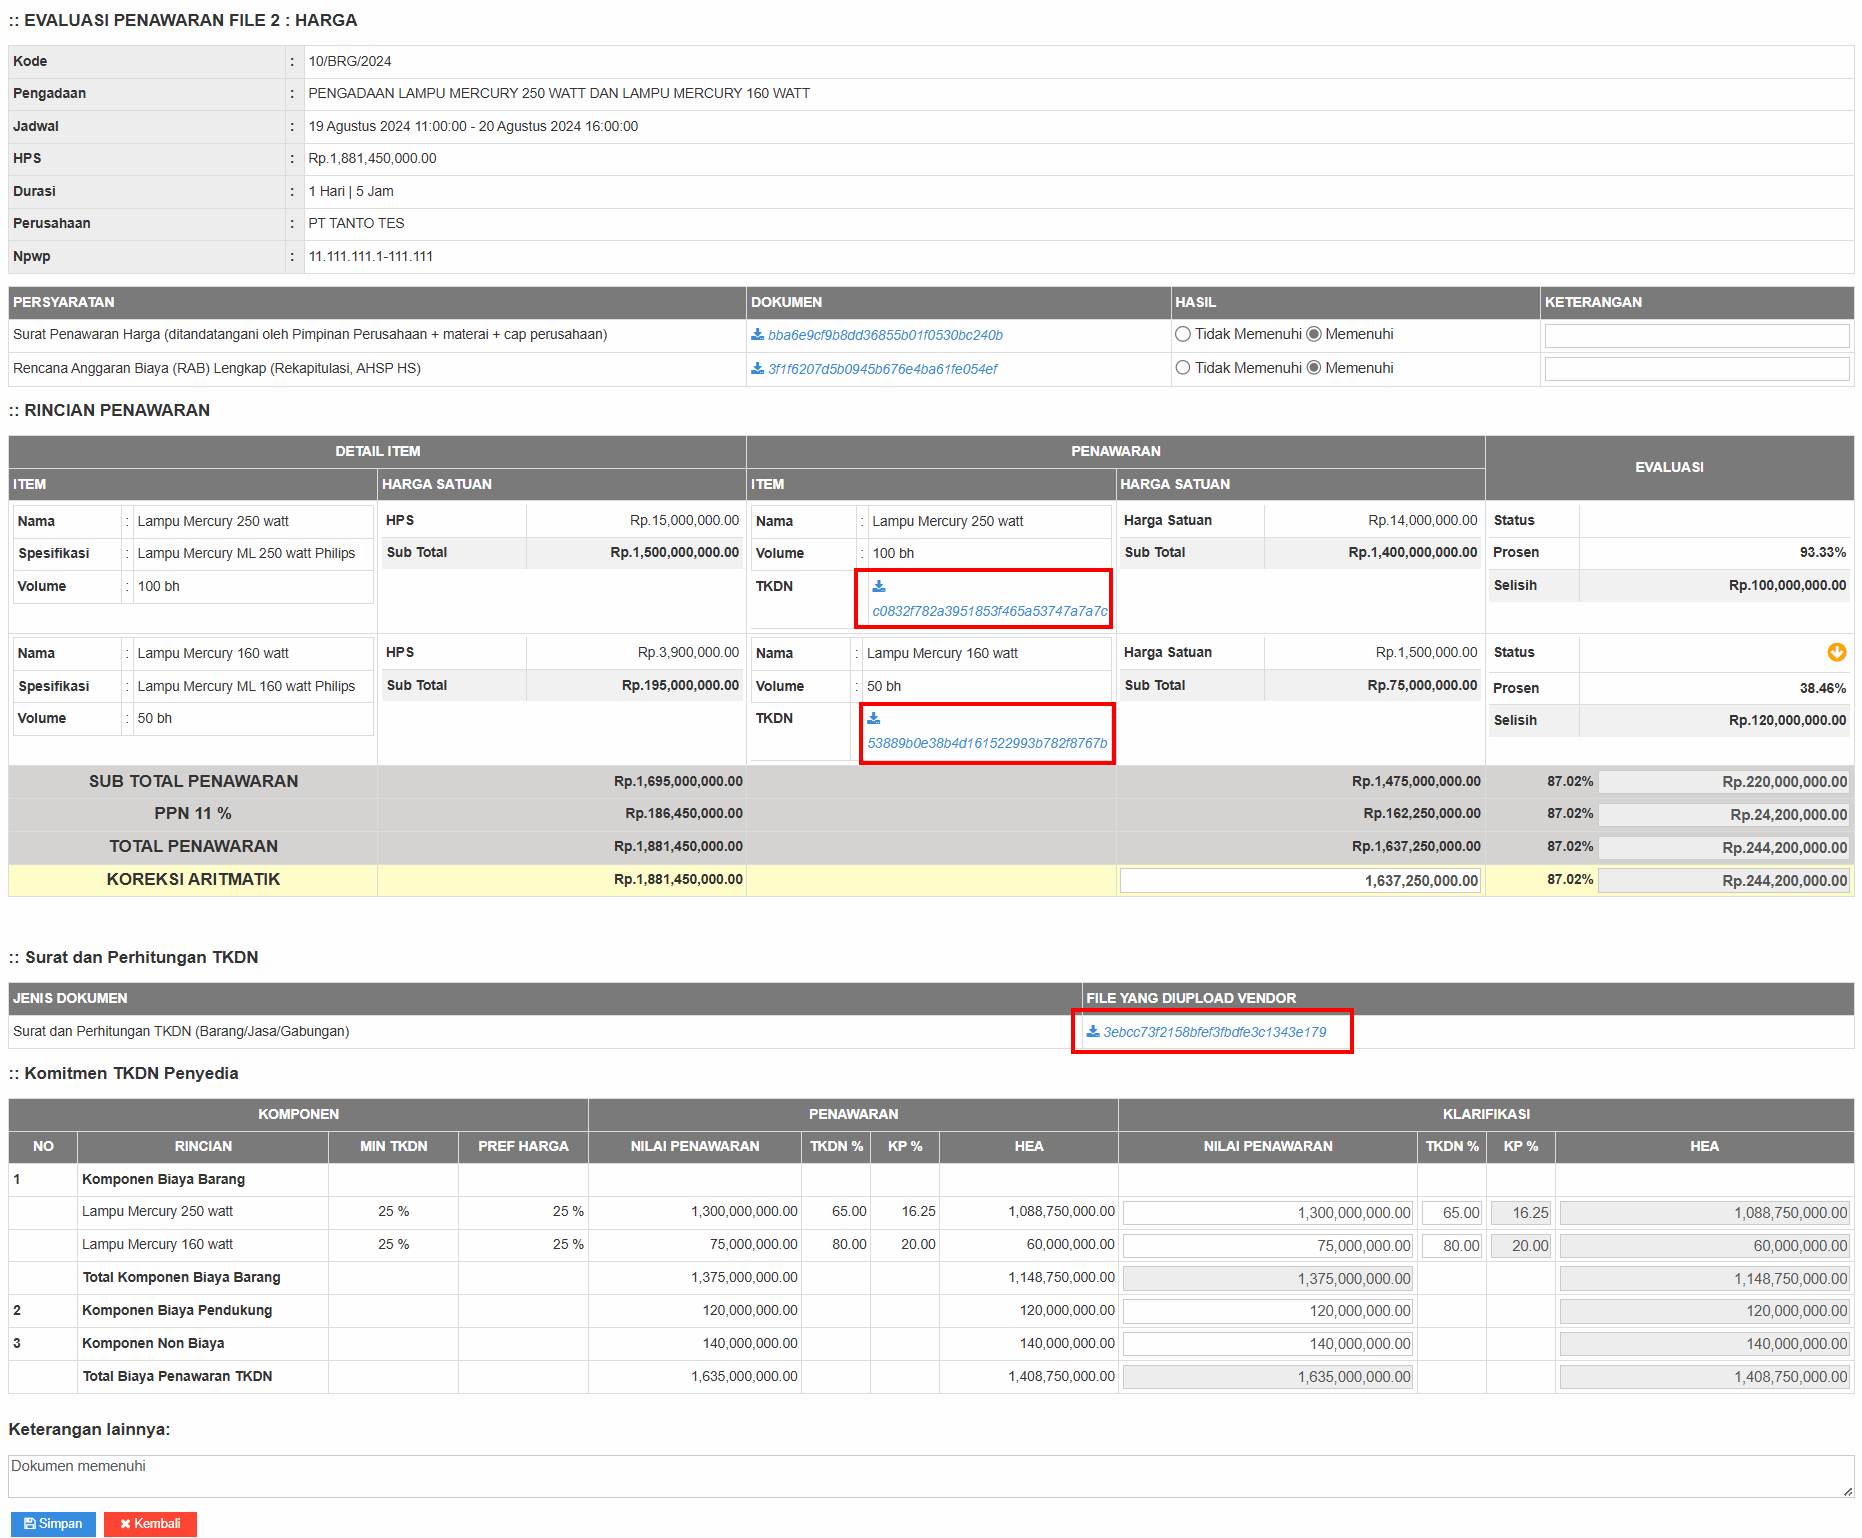Select Tidak Memenuhi for Rencana Anggaran Biaya

coord(1183,368)
